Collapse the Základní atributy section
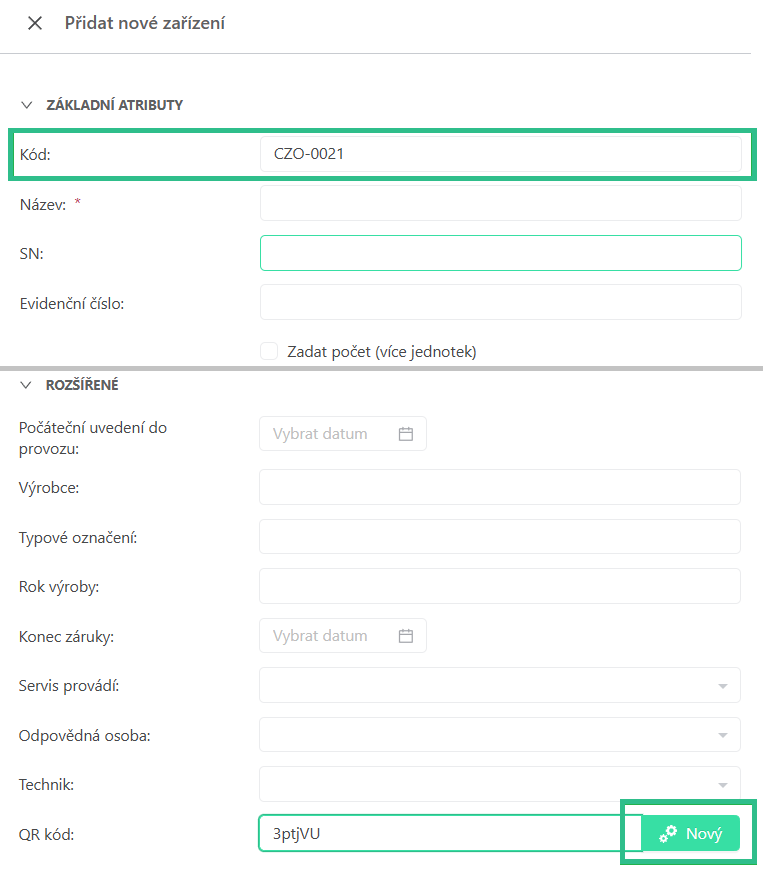Screen dimensions: 763x880 pyautogui.click(x=27, y=105)
